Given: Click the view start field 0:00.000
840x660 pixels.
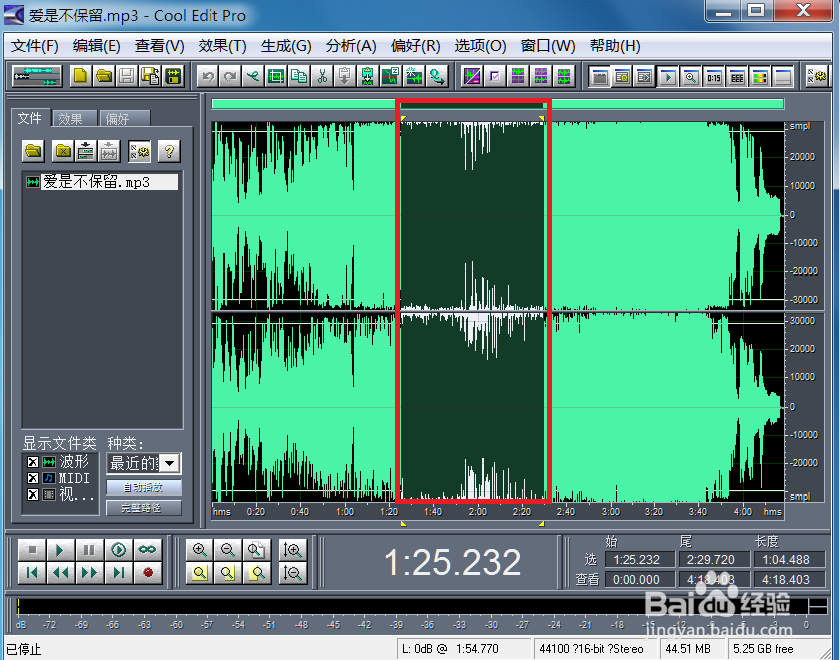Looking at the screenshot, I should (640, 580).
